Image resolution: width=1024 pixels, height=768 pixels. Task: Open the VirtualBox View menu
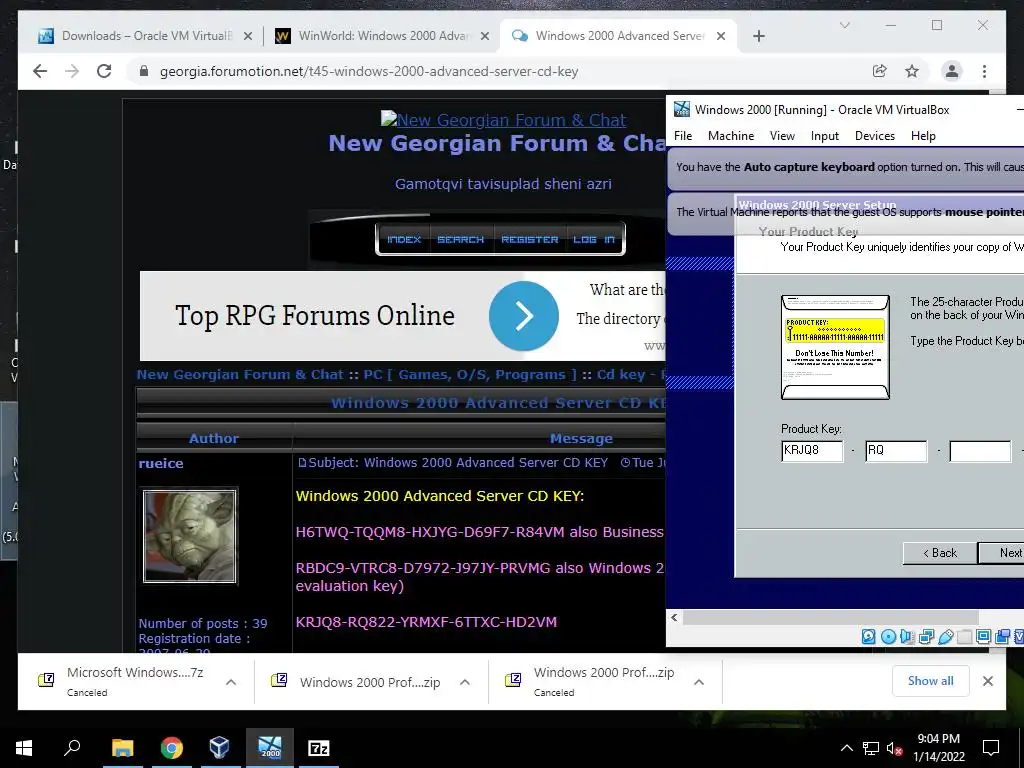tap(782, 136)
